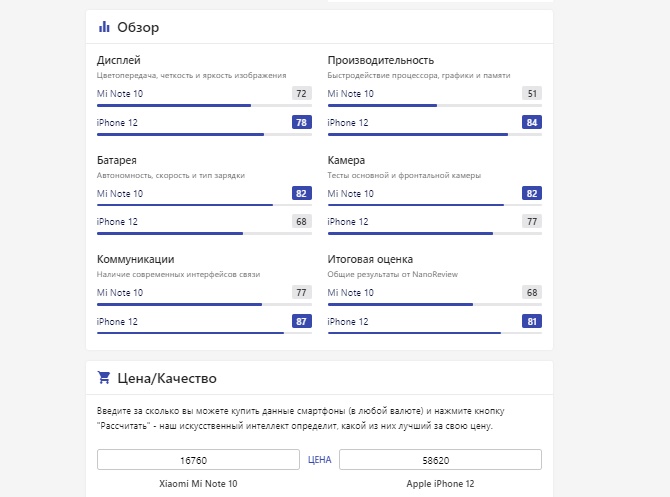Screen dimensions: 670x497
Task: Click the Итоговая оценка score badge 81
Action: pos(532,321)
